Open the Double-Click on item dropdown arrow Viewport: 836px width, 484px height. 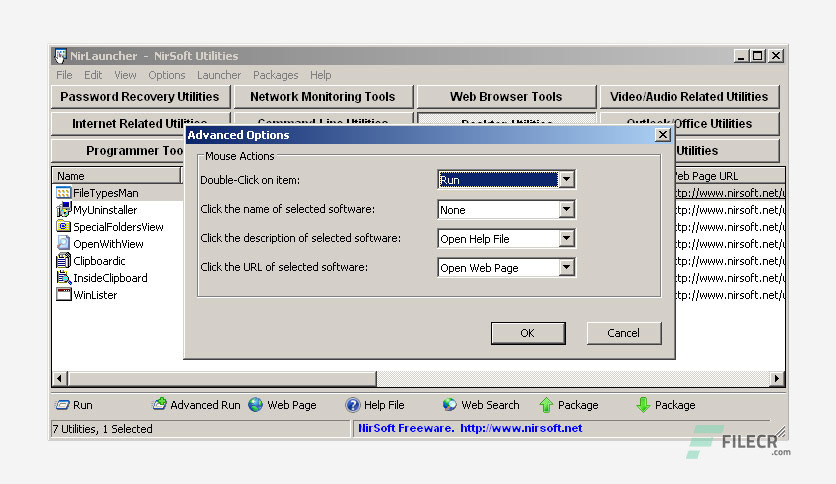pyautogui.click(x=566, y=180)
